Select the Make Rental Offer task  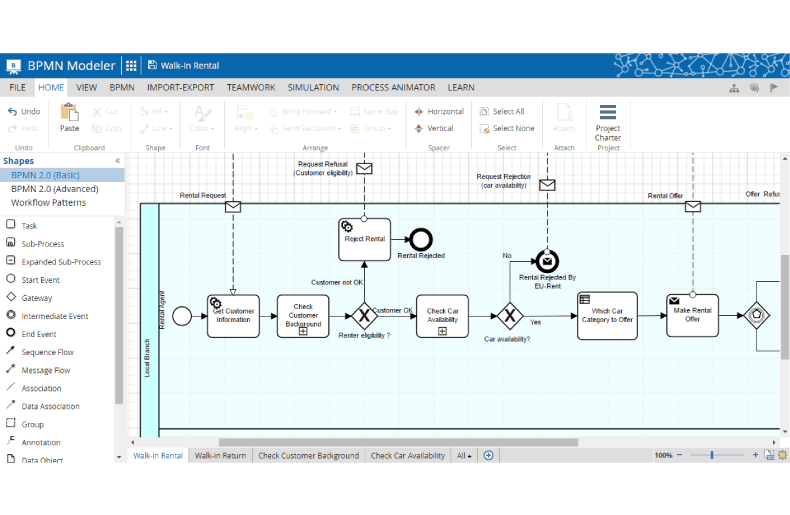(693, 316)
